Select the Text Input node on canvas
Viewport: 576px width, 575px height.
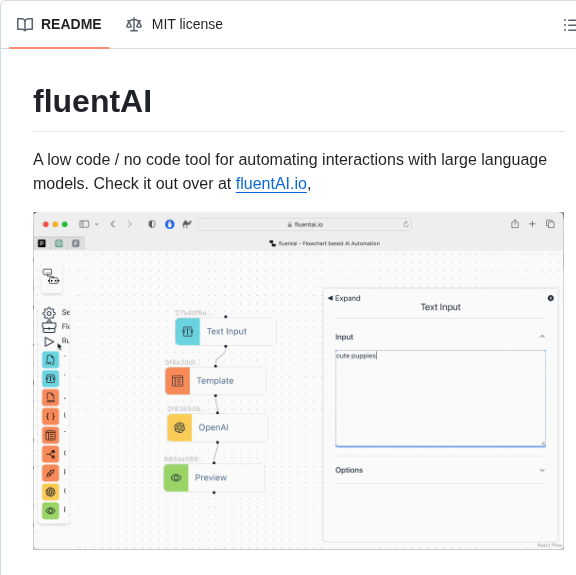click(x=226, y=331)
